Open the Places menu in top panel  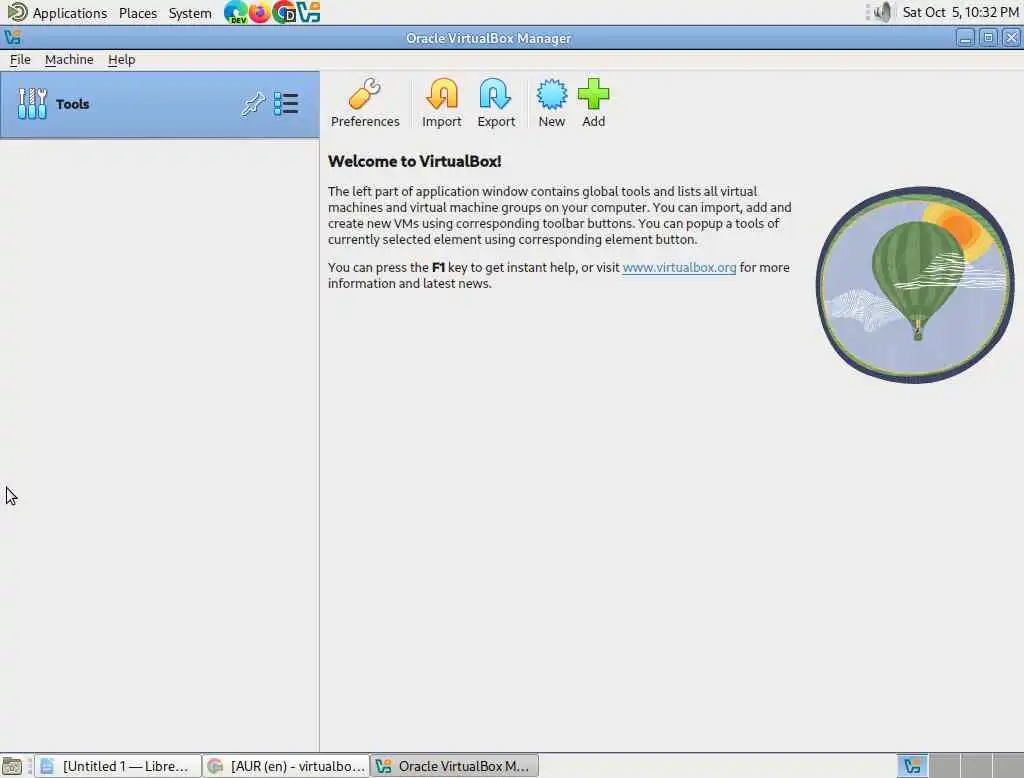tap(138, 12)
